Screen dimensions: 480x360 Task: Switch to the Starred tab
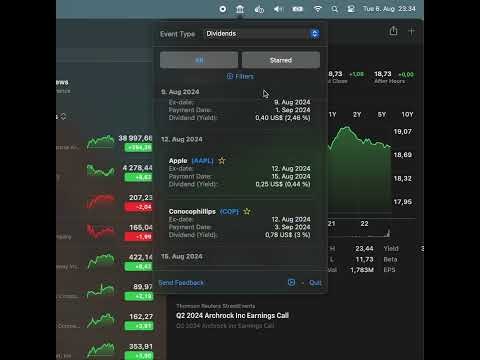pos(281,60)
